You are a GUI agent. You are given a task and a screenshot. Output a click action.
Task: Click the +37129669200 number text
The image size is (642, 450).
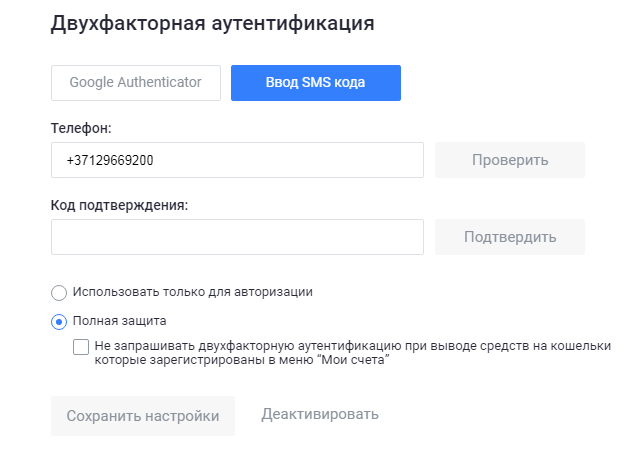pos(110,160)
